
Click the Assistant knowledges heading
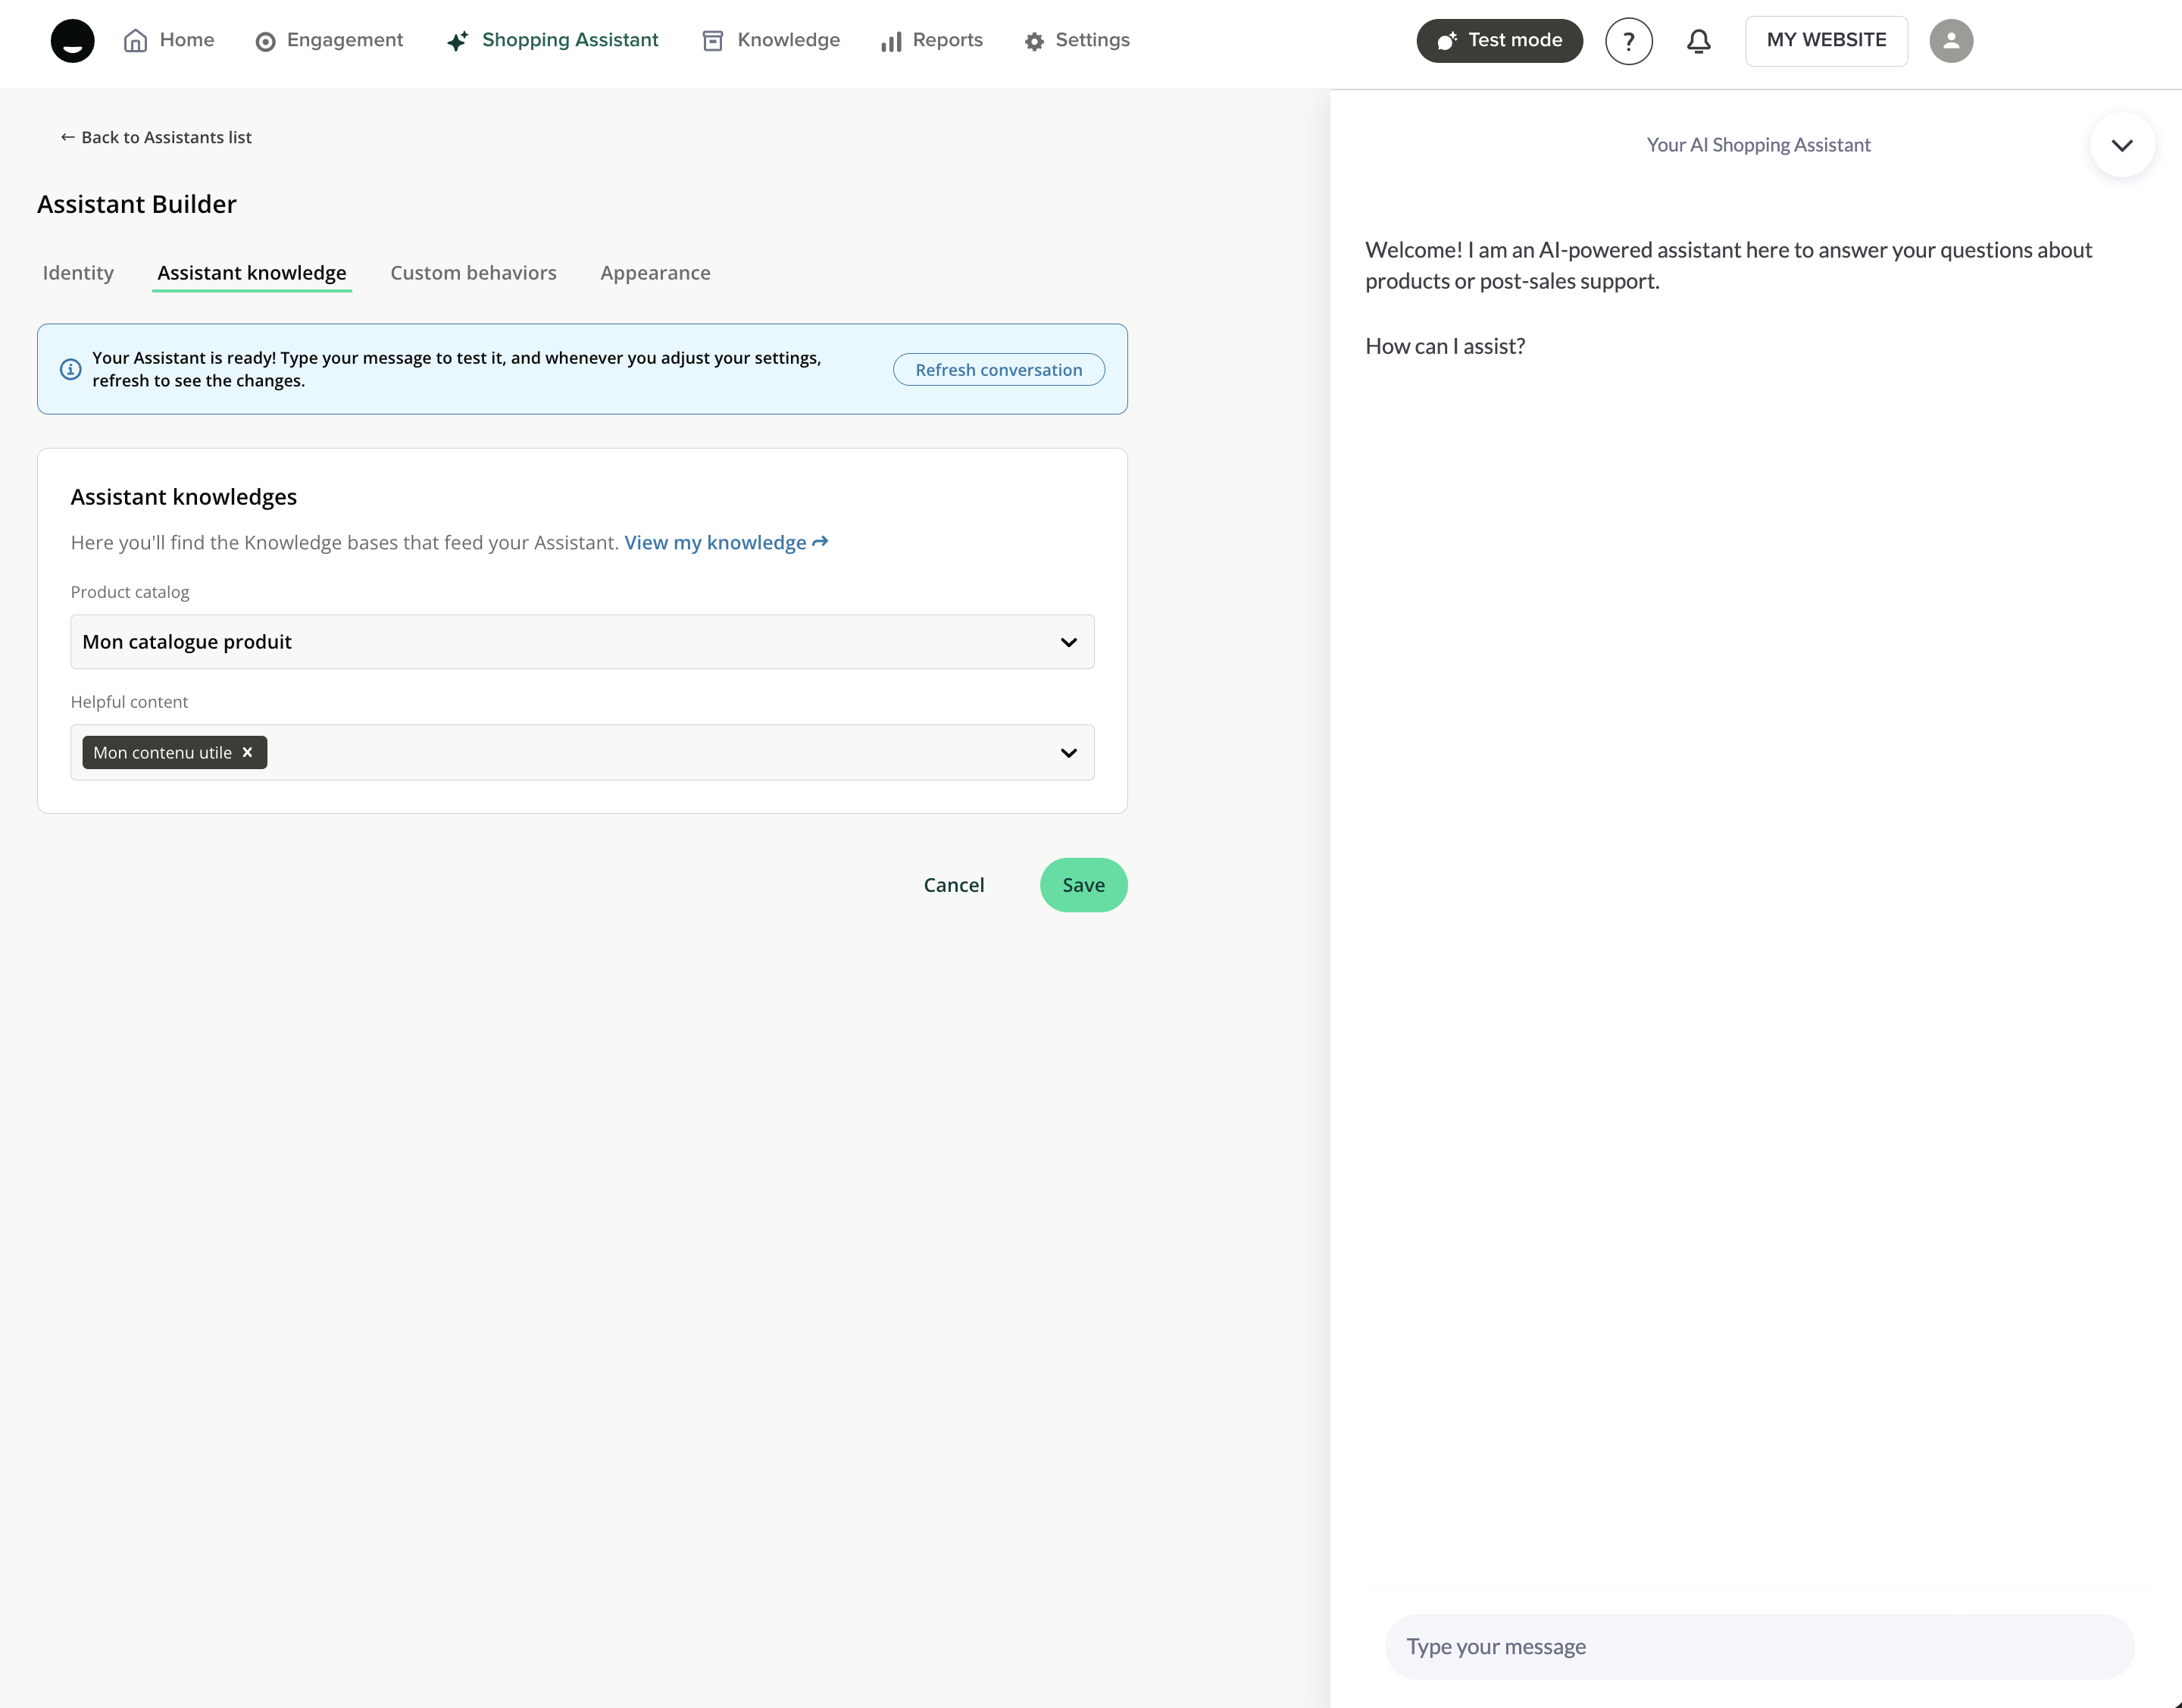click(x=184, y=497)
